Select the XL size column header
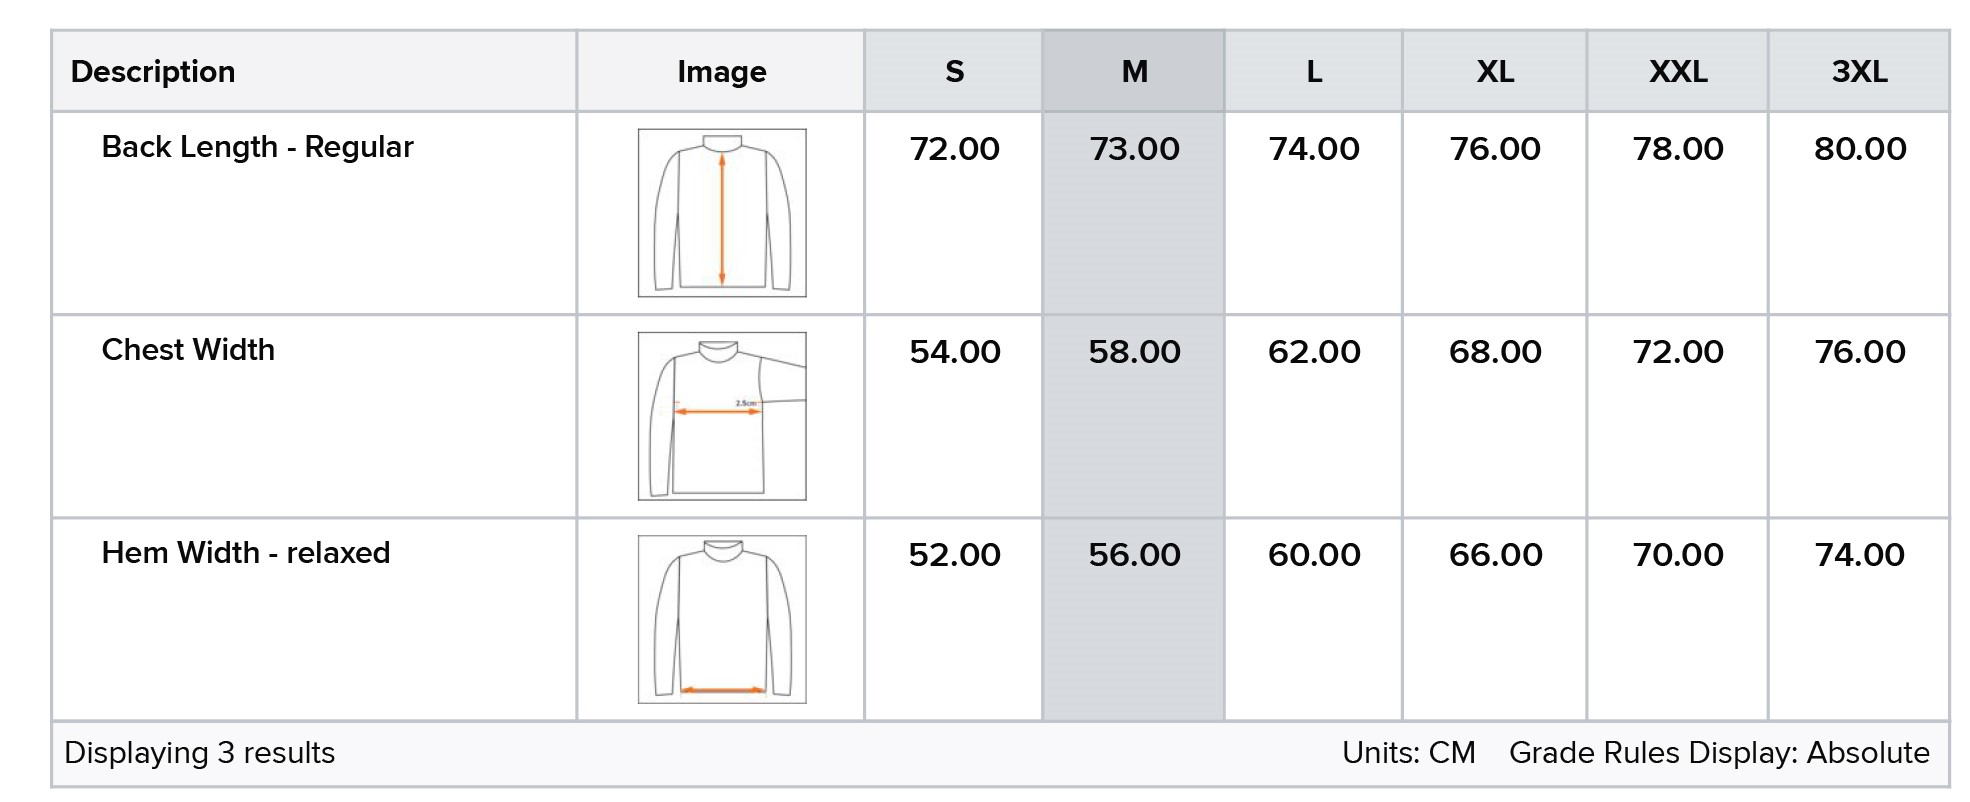Image resolution: width=1970 pixels, height=802 pixels. 1495,72
